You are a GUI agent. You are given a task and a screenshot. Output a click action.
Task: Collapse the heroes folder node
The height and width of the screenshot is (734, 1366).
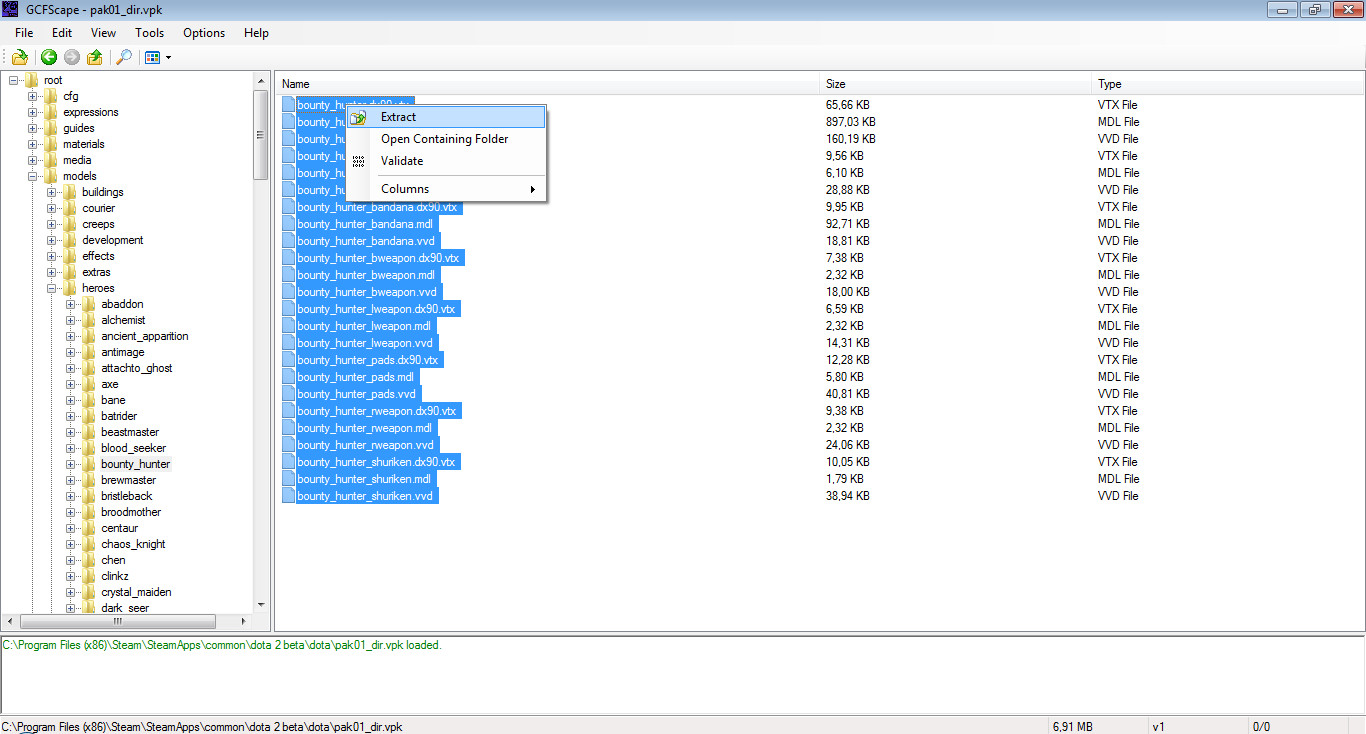[52, 288]
